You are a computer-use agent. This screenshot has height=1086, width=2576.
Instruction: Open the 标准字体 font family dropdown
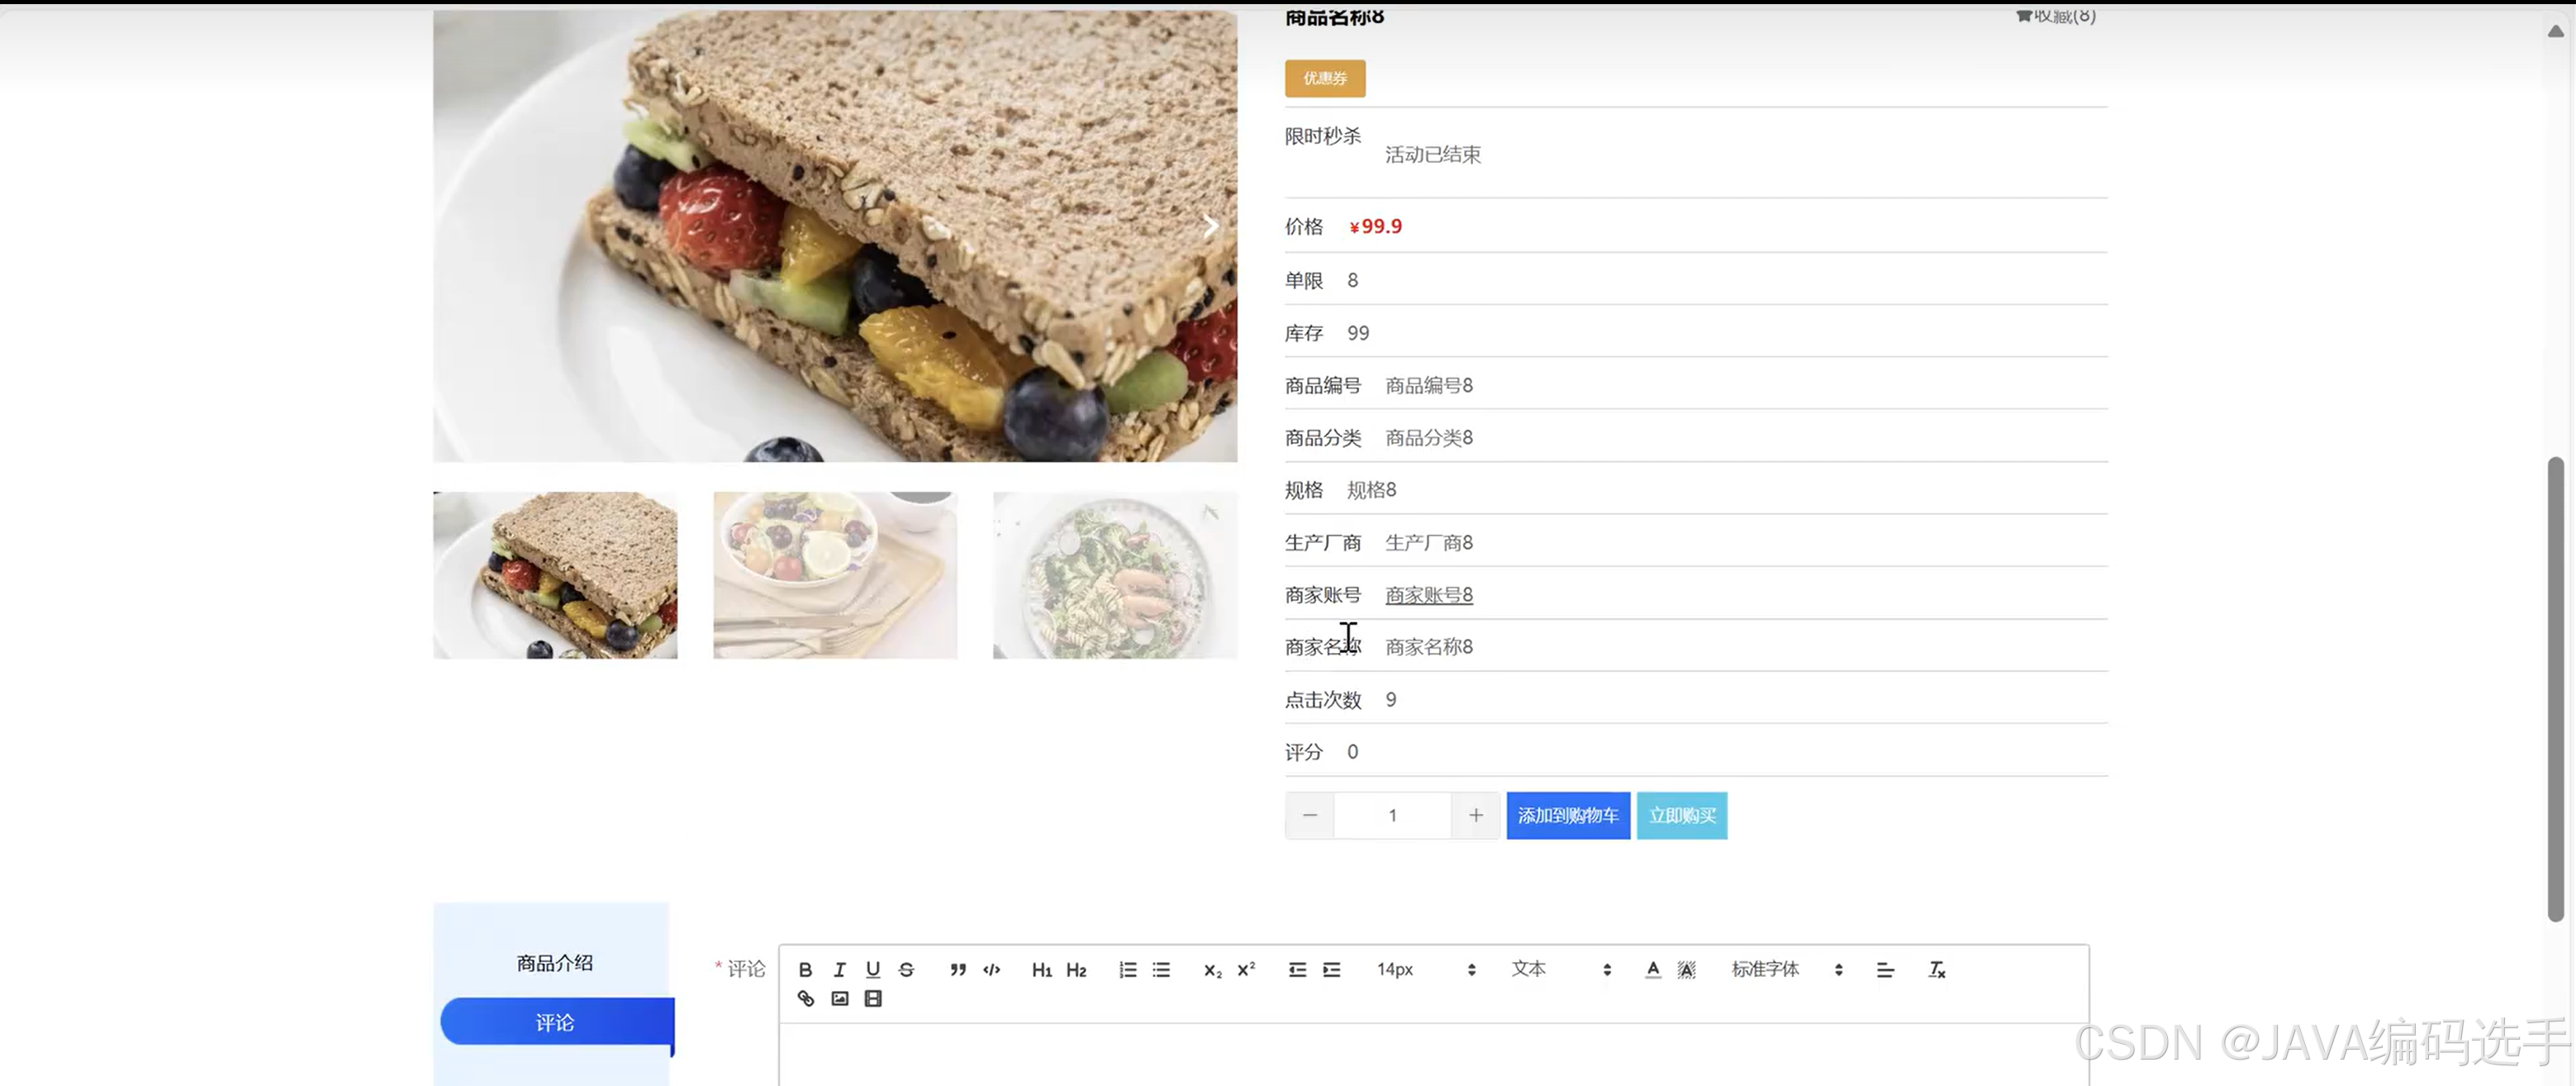tap(1780, 969)
